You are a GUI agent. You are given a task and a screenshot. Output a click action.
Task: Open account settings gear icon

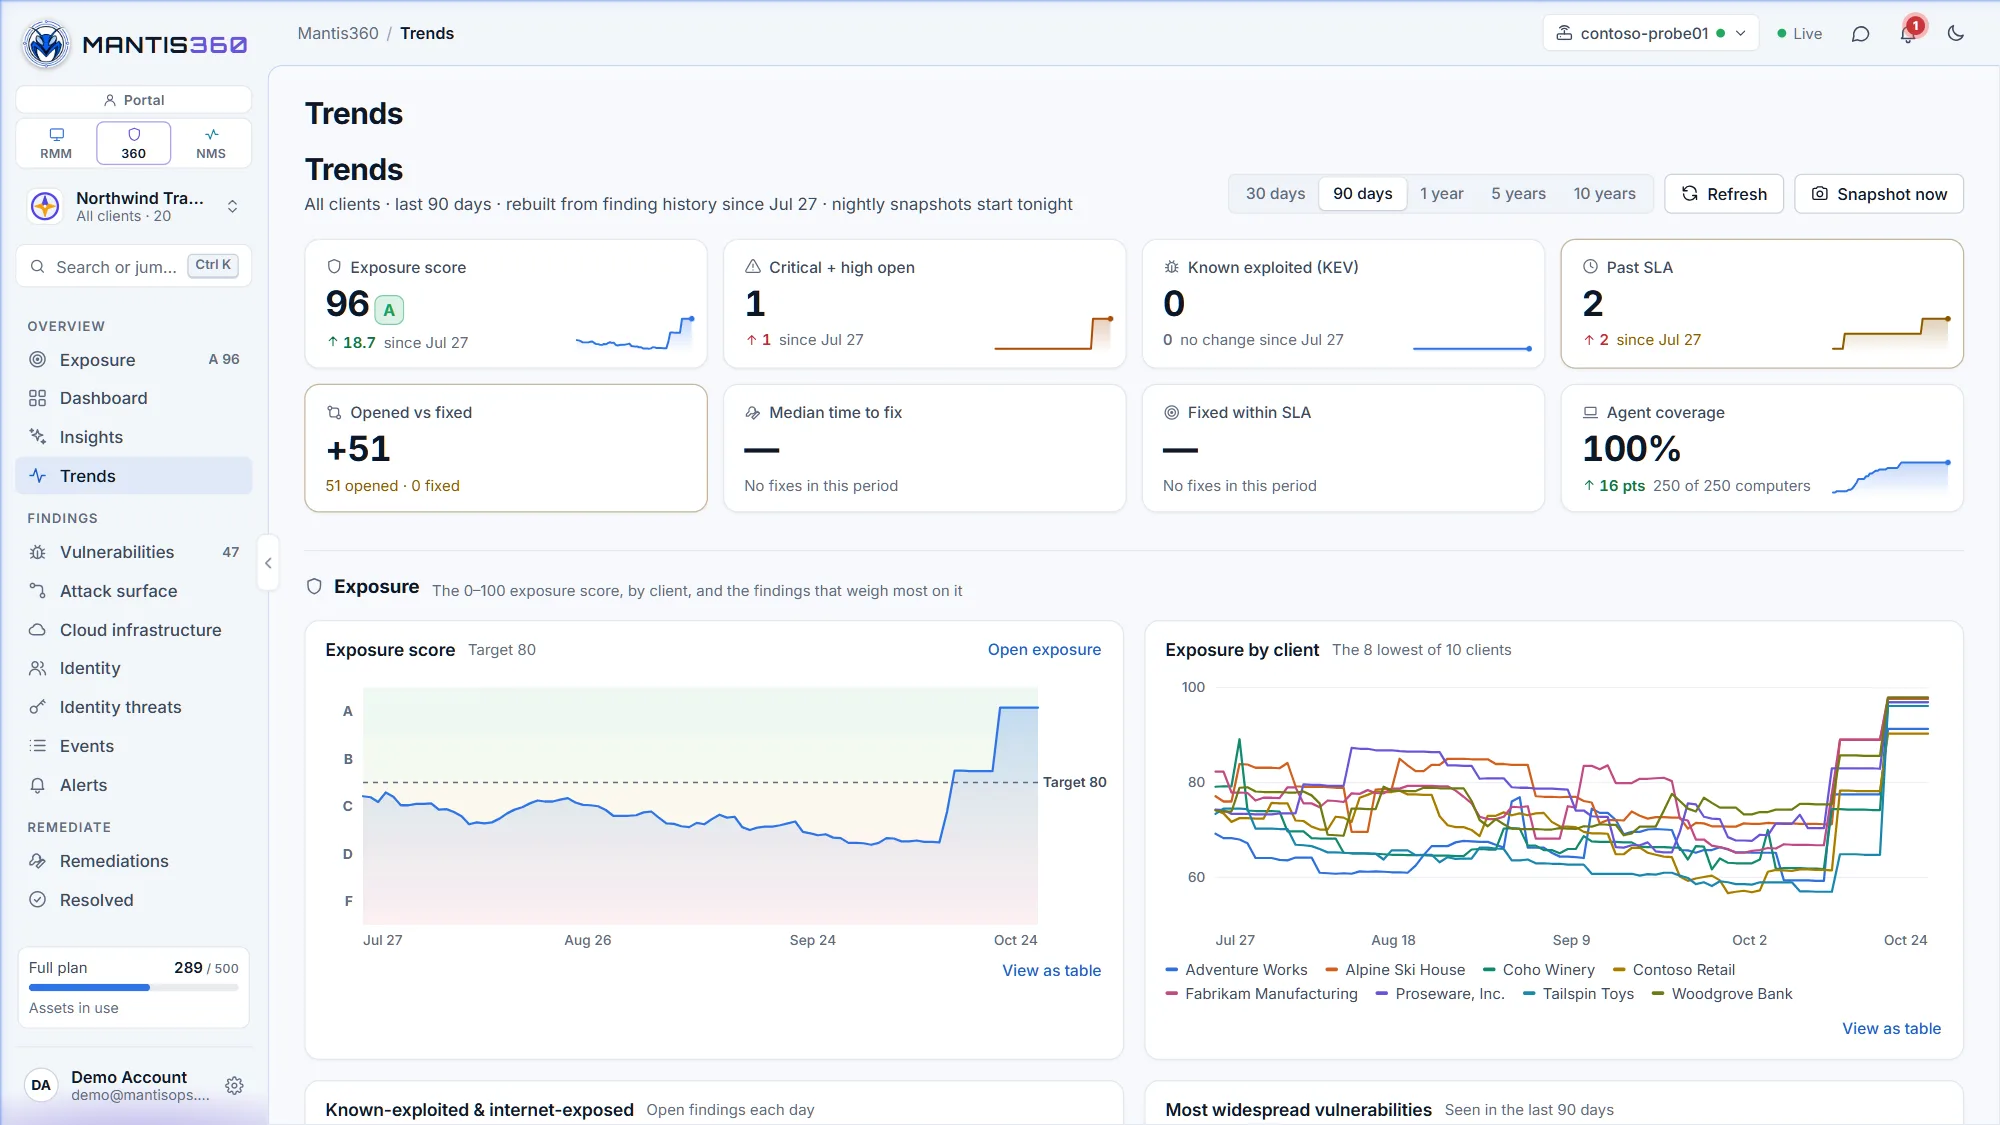pyautogui.click(x=234, y=1085)
